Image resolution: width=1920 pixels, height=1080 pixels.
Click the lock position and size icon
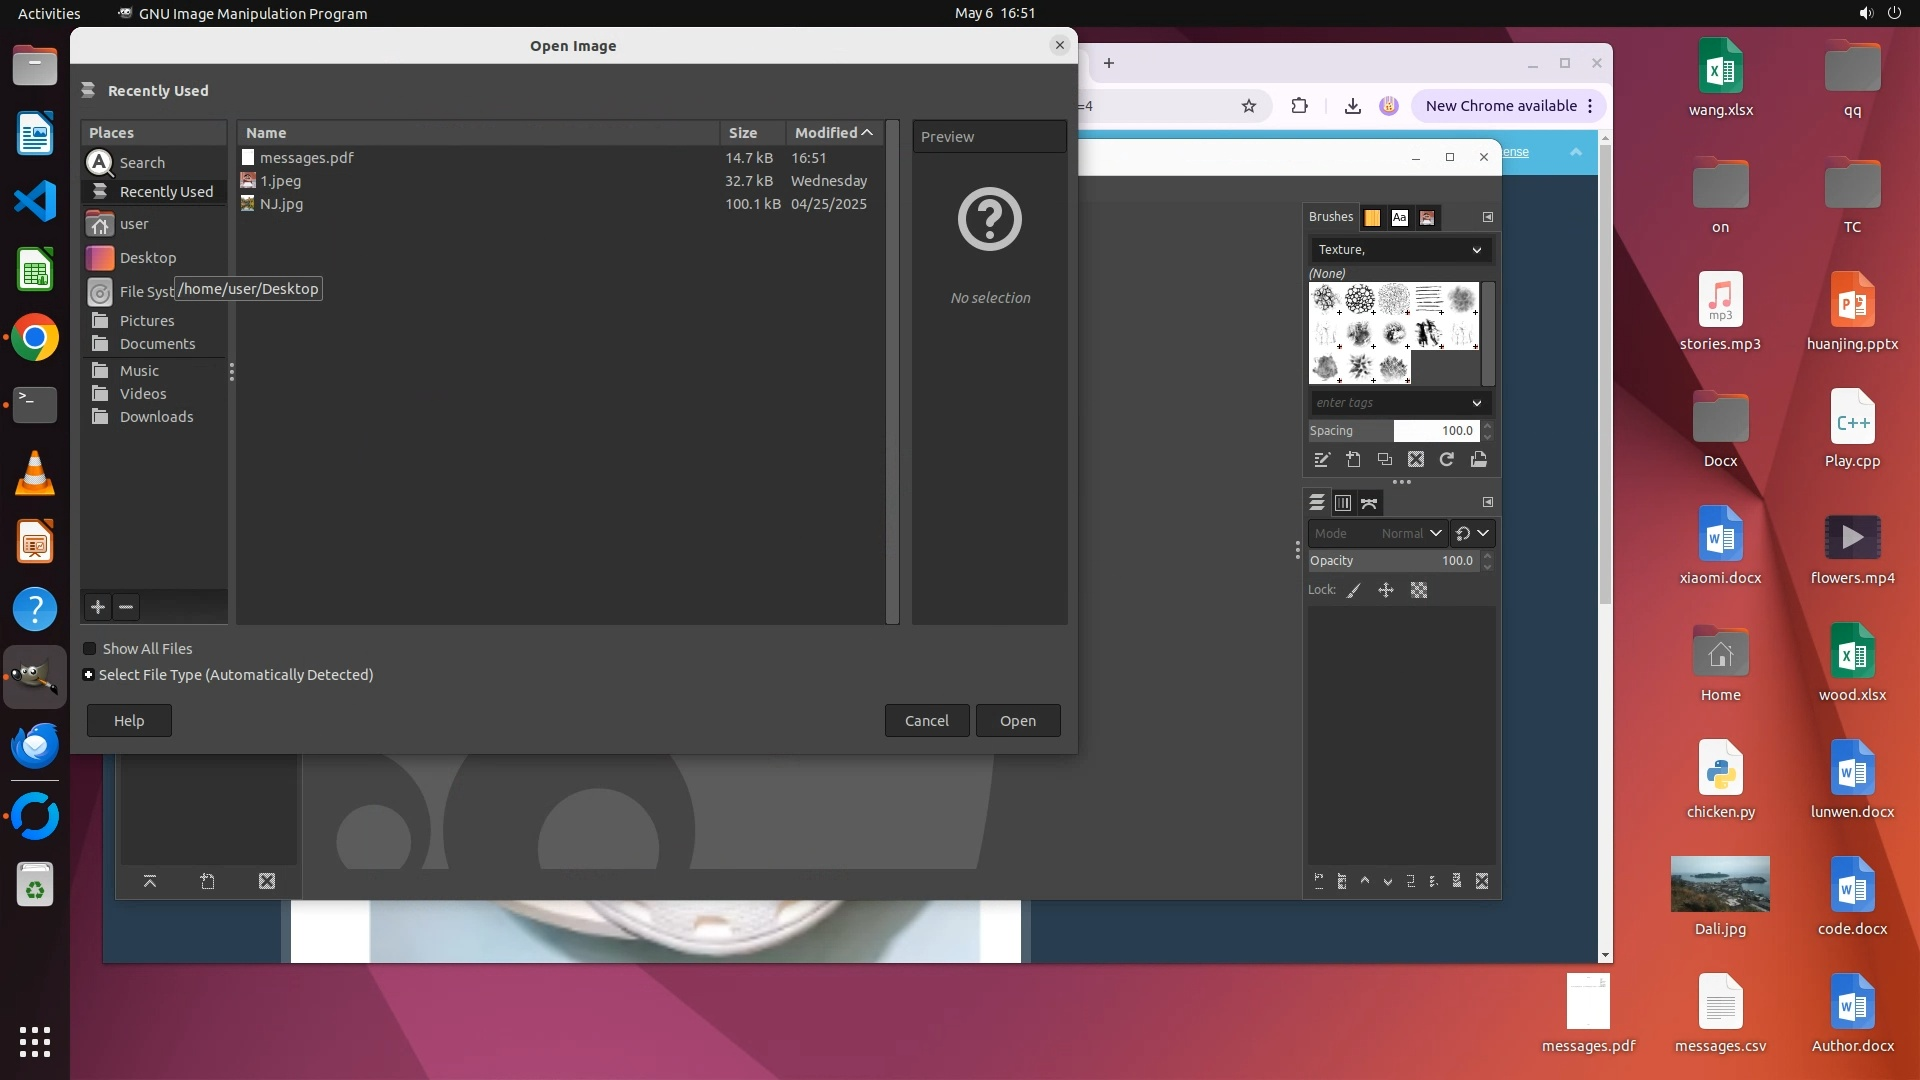tap(1386, 591)
